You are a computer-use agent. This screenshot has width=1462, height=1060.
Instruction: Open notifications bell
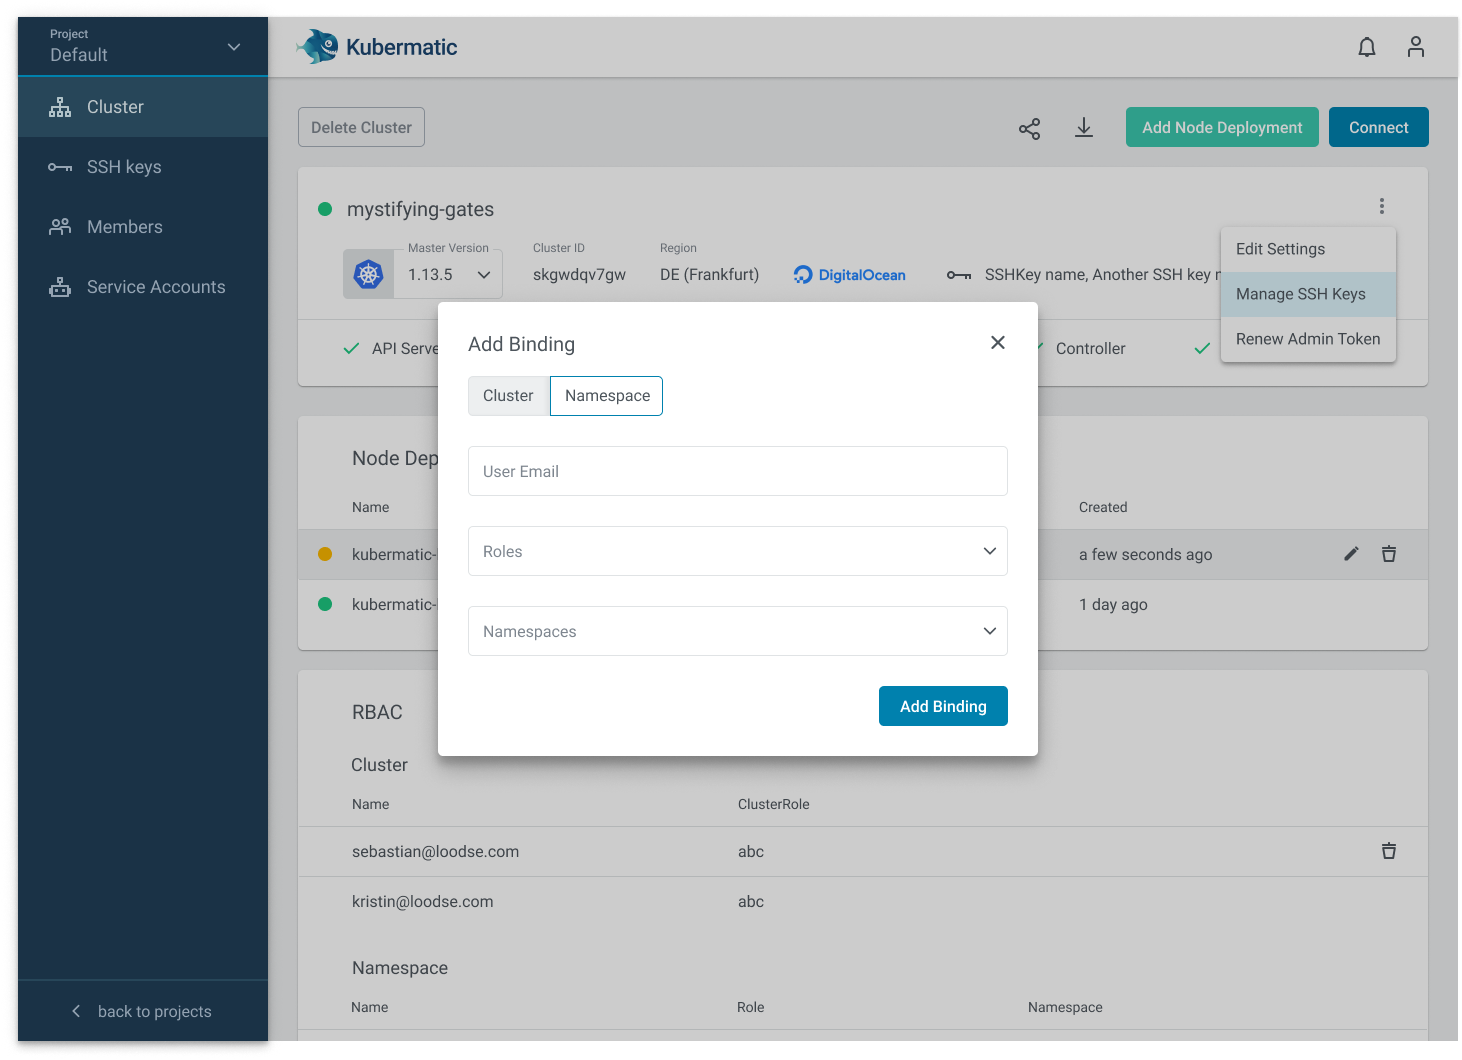[1366, 46]
